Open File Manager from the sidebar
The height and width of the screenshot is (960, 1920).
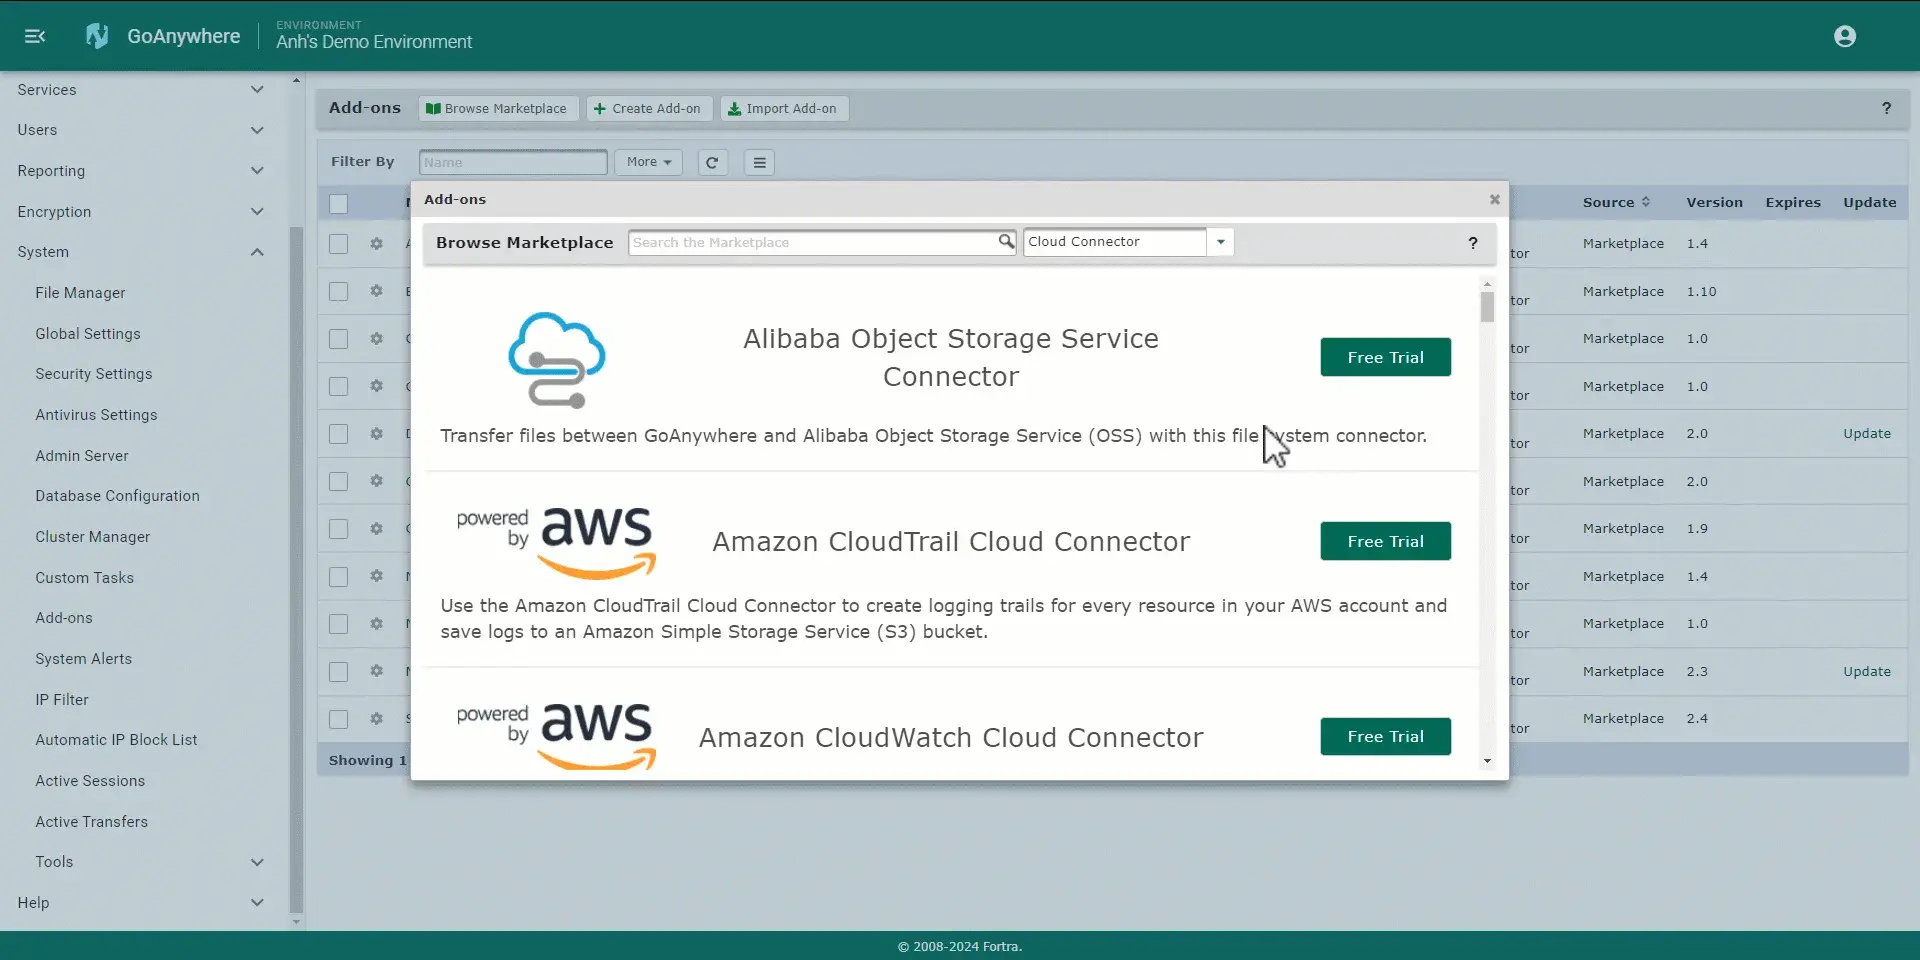pos(82,292)
